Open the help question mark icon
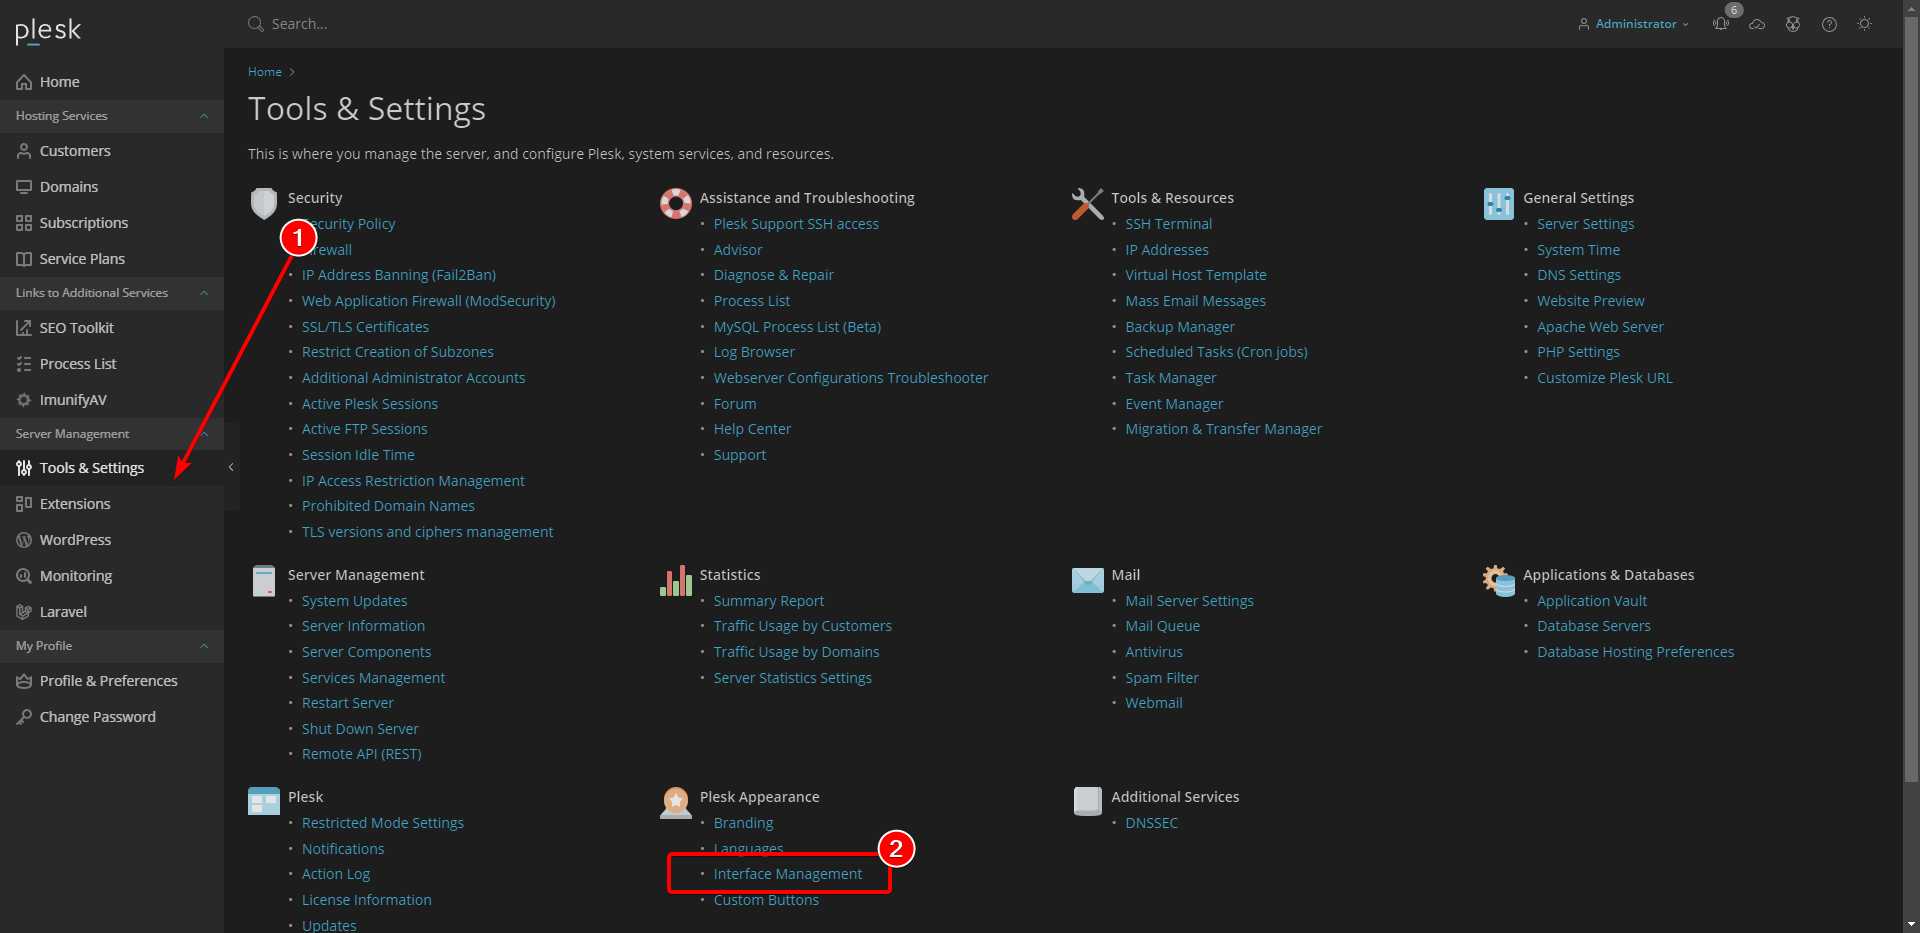The image size is (1920, 933). point(1829,24)
